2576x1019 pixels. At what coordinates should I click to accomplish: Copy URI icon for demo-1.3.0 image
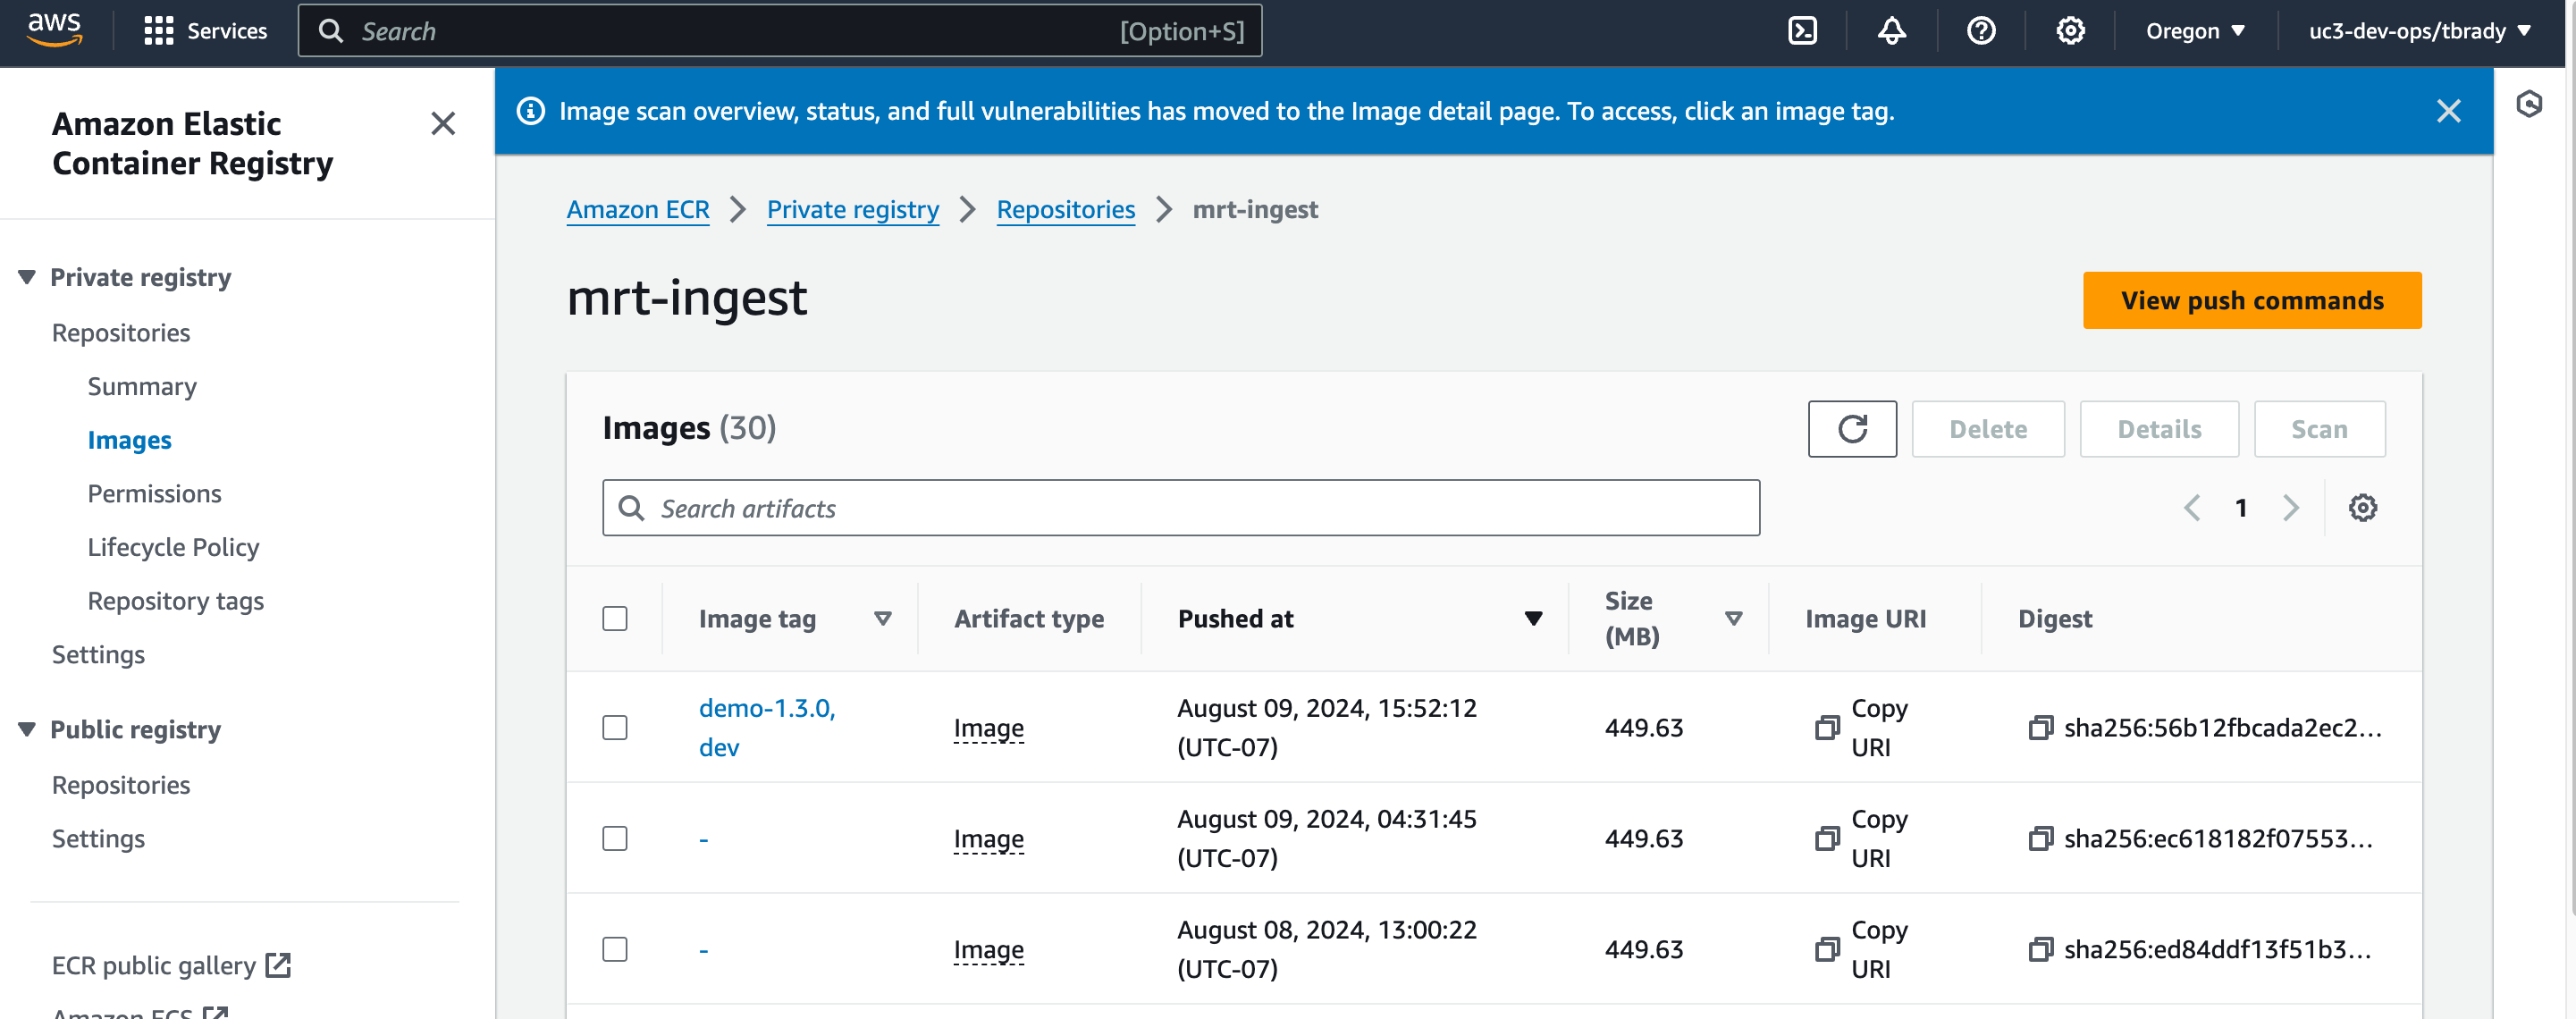[x=1827, y=728]
